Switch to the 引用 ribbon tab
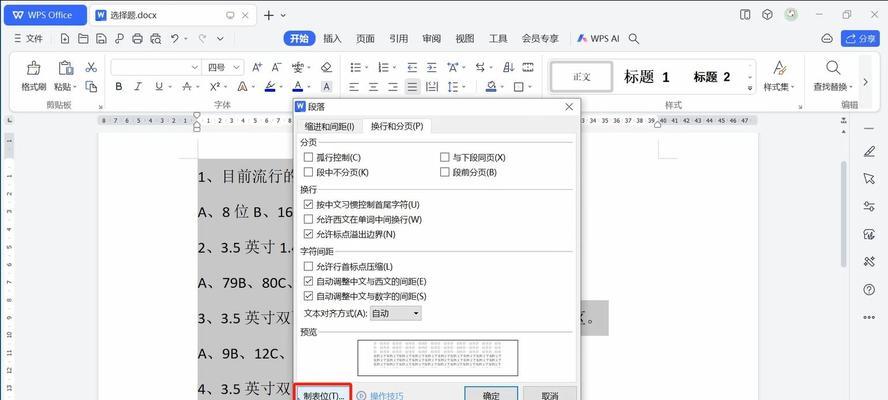888x400 pixels. click(x=399, y=39)
